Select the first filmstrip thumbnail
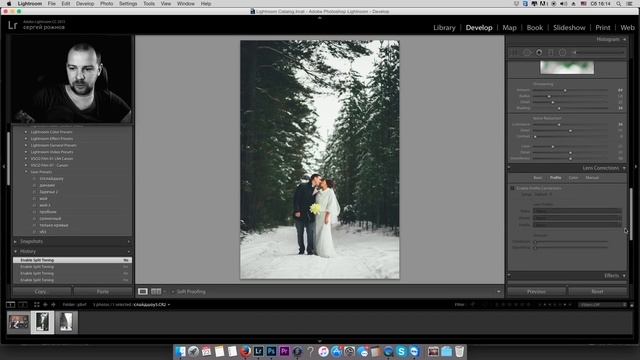 tap(19, 322)
